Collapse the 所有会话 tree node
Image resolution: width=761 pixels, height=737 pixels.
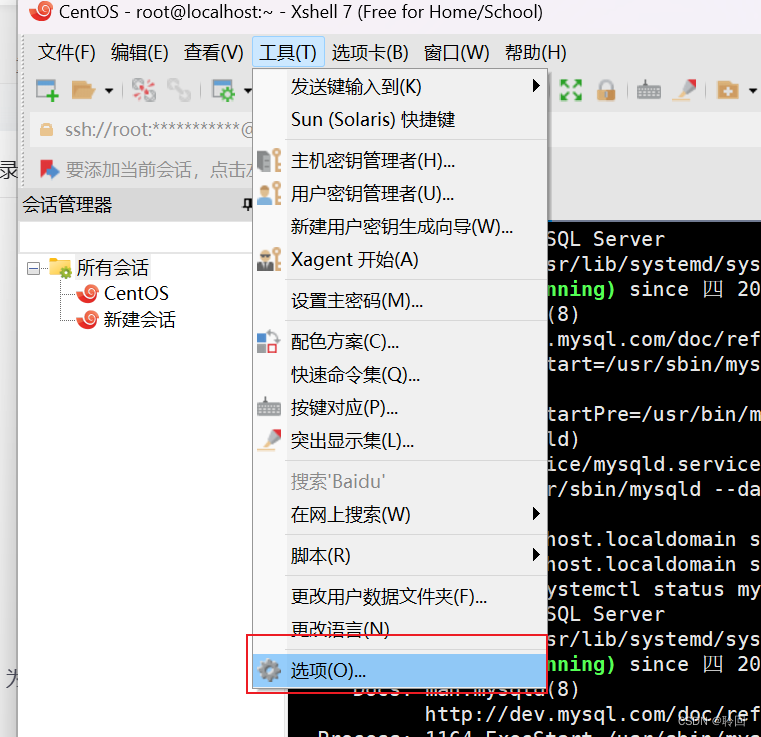(33, 268)
